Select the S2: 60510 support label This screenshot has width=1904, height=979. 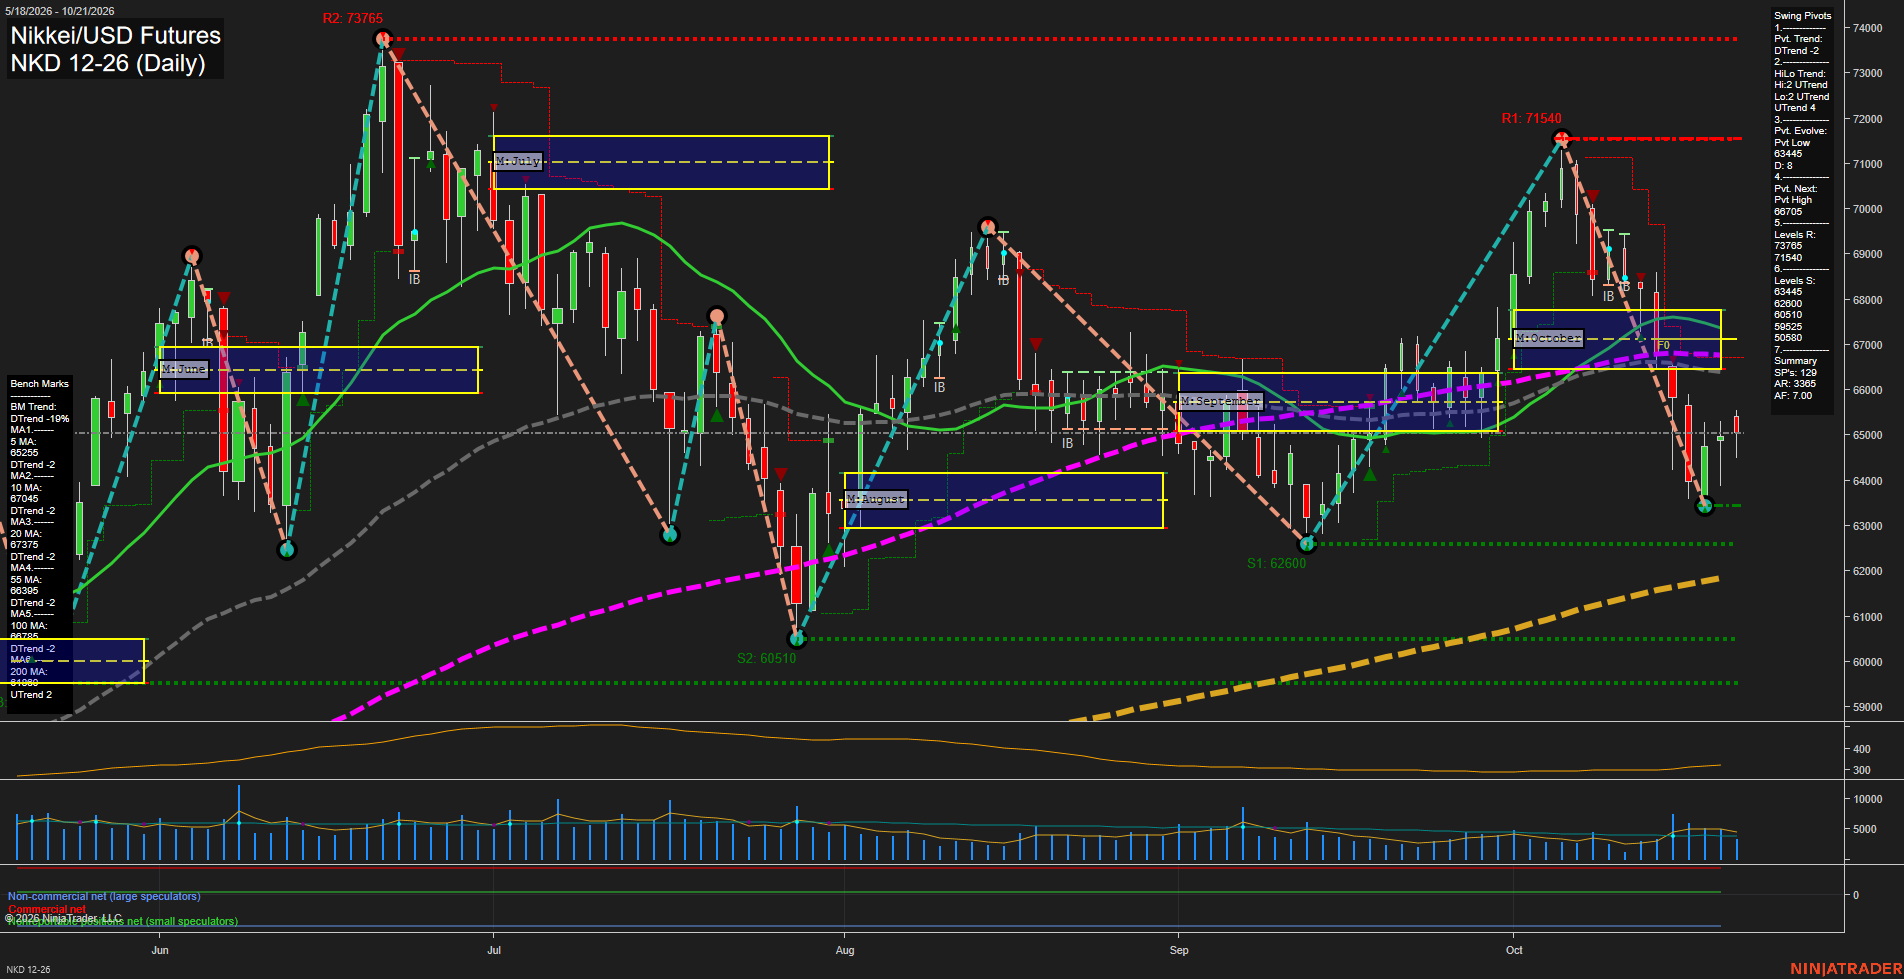(x=766, y=658)
